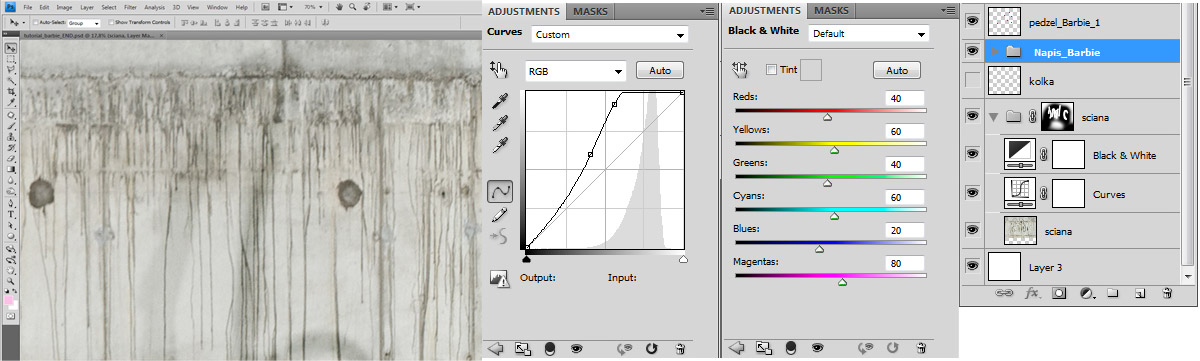
Task: Click Auto button in Black & White panel
Action: 897,70
